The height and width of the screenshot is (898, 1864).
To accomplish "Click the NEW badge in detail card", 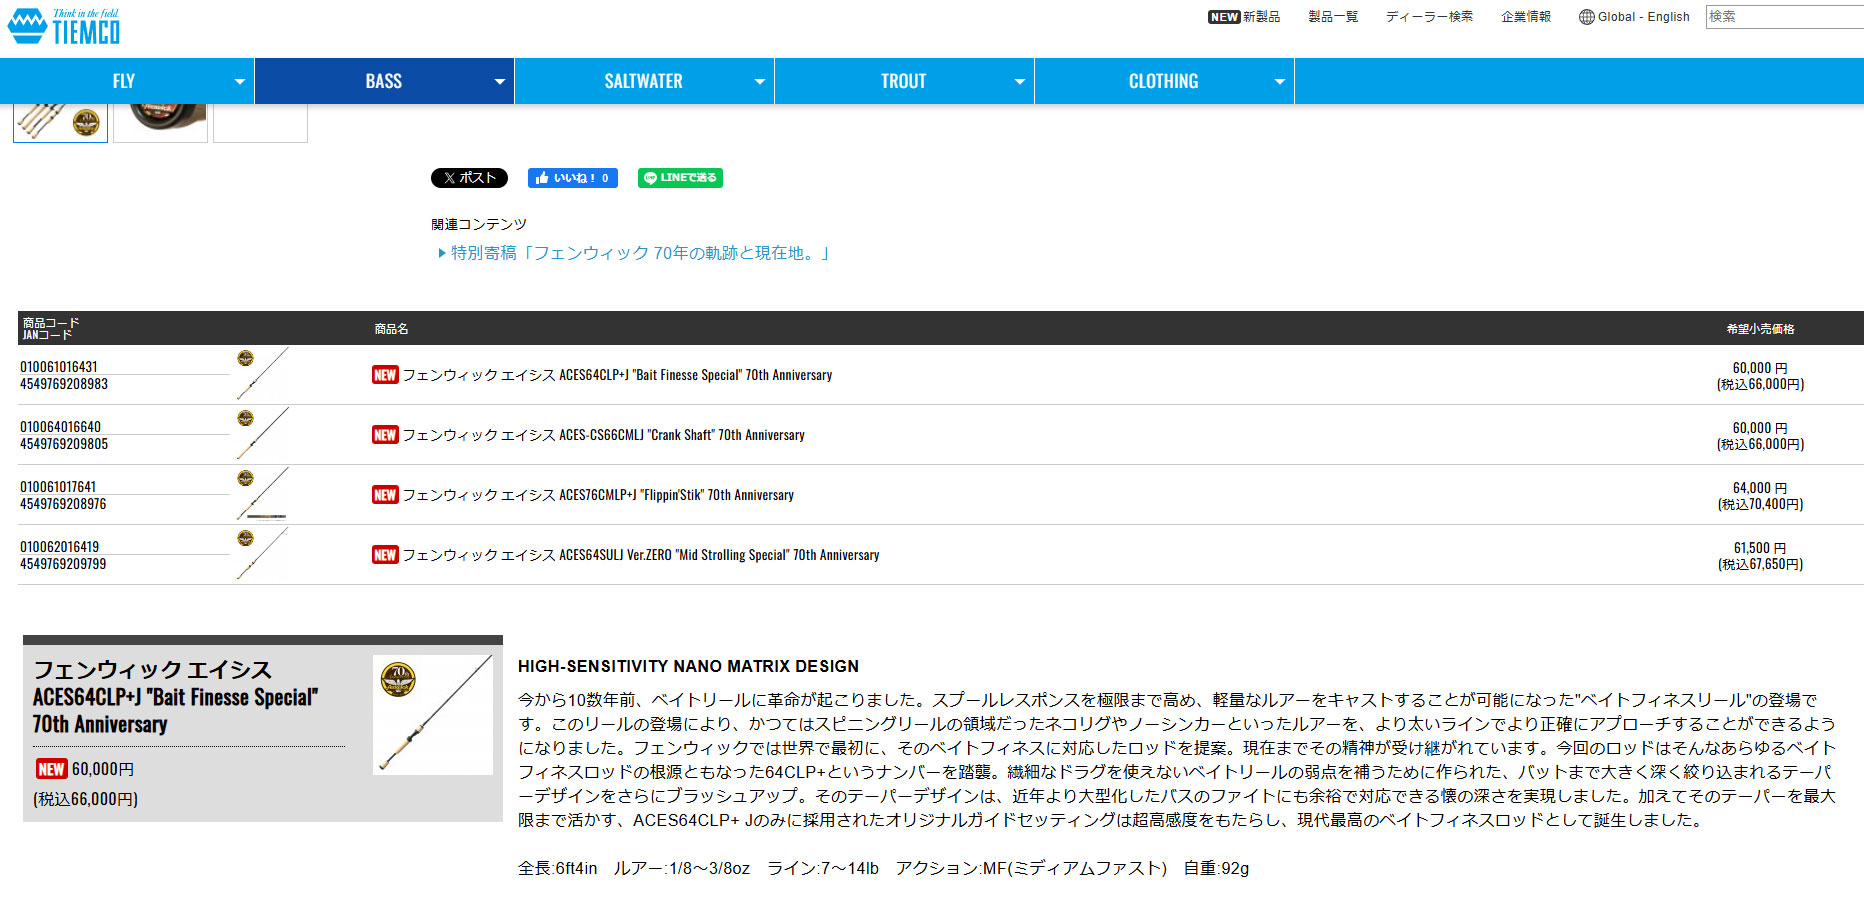I will point(51,769).
